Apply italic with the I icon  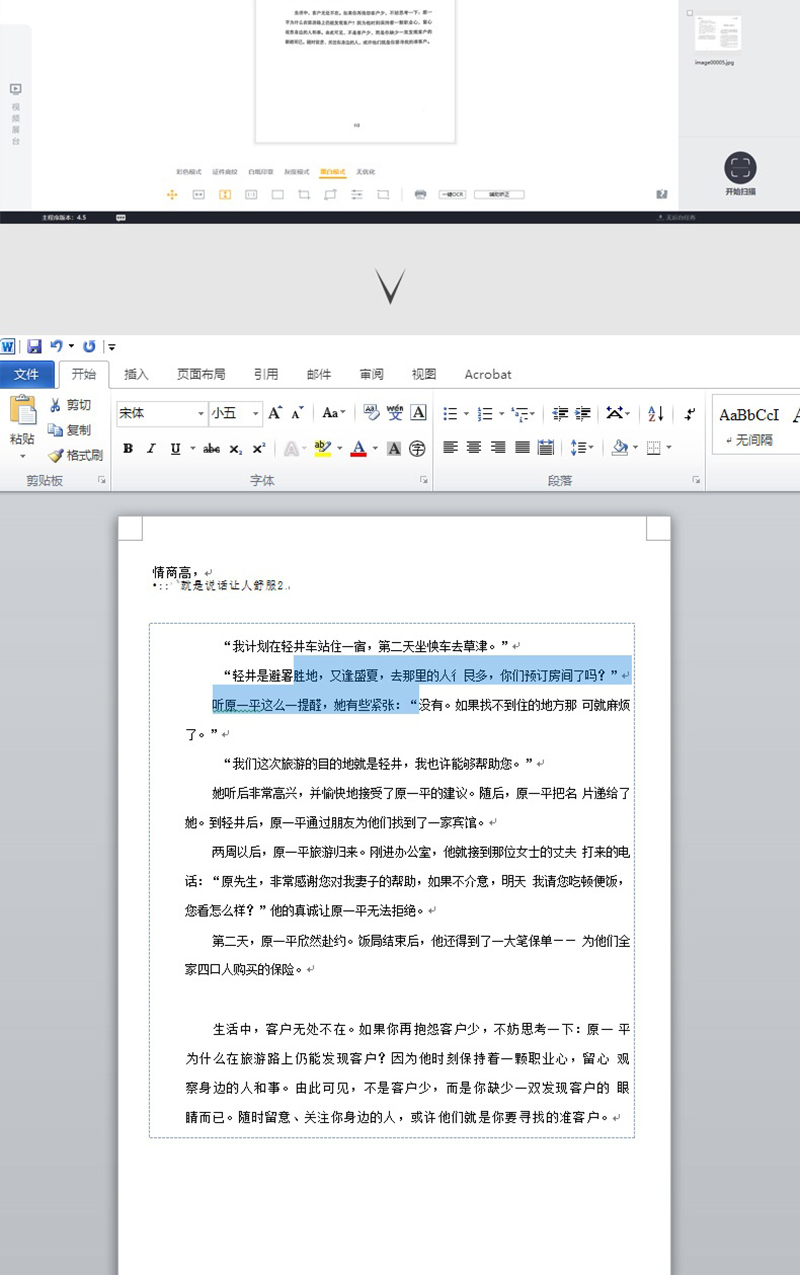coord(151,449)
